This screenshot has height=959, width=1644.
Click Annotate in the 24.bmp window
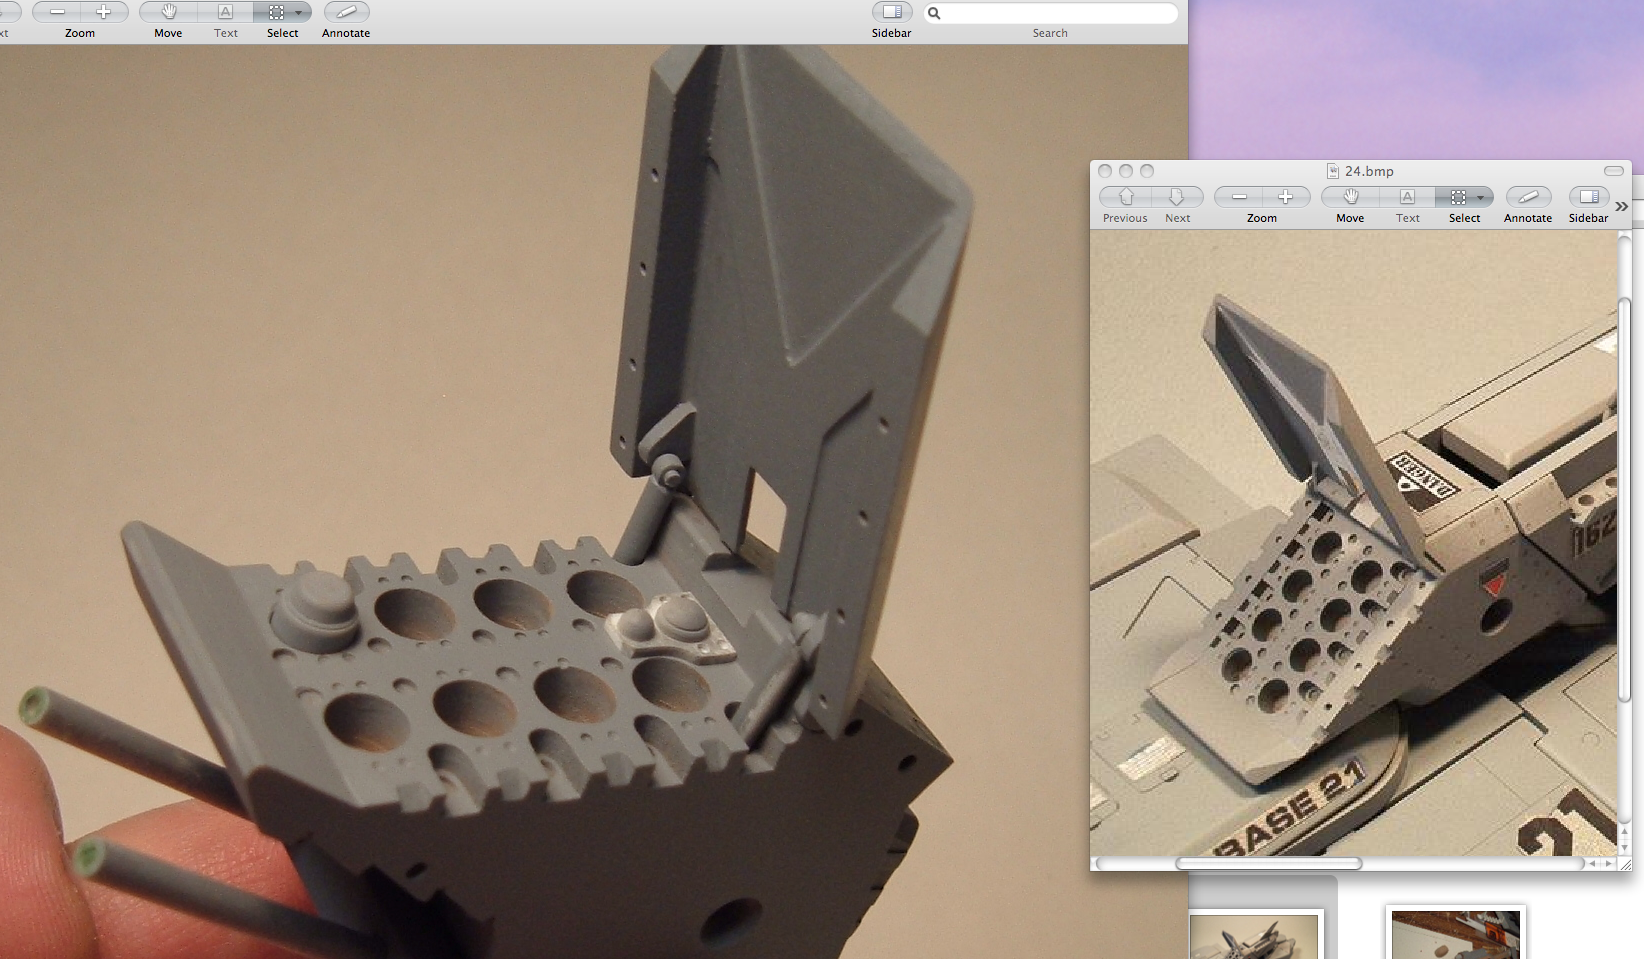(1528, 197)
